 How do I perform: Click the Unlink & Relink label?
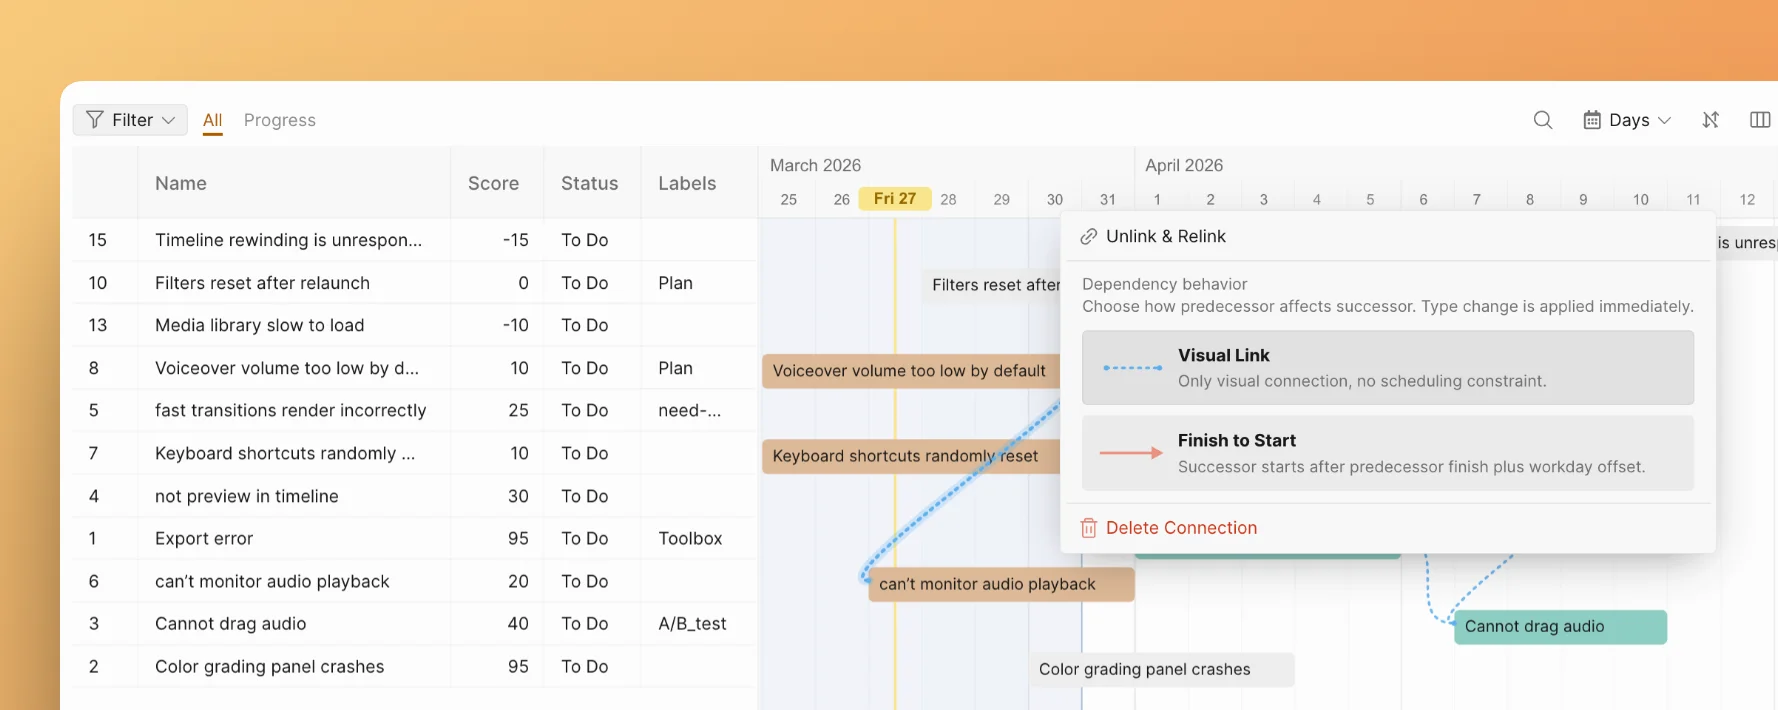pyautogui.click(x=1165, y=237)
